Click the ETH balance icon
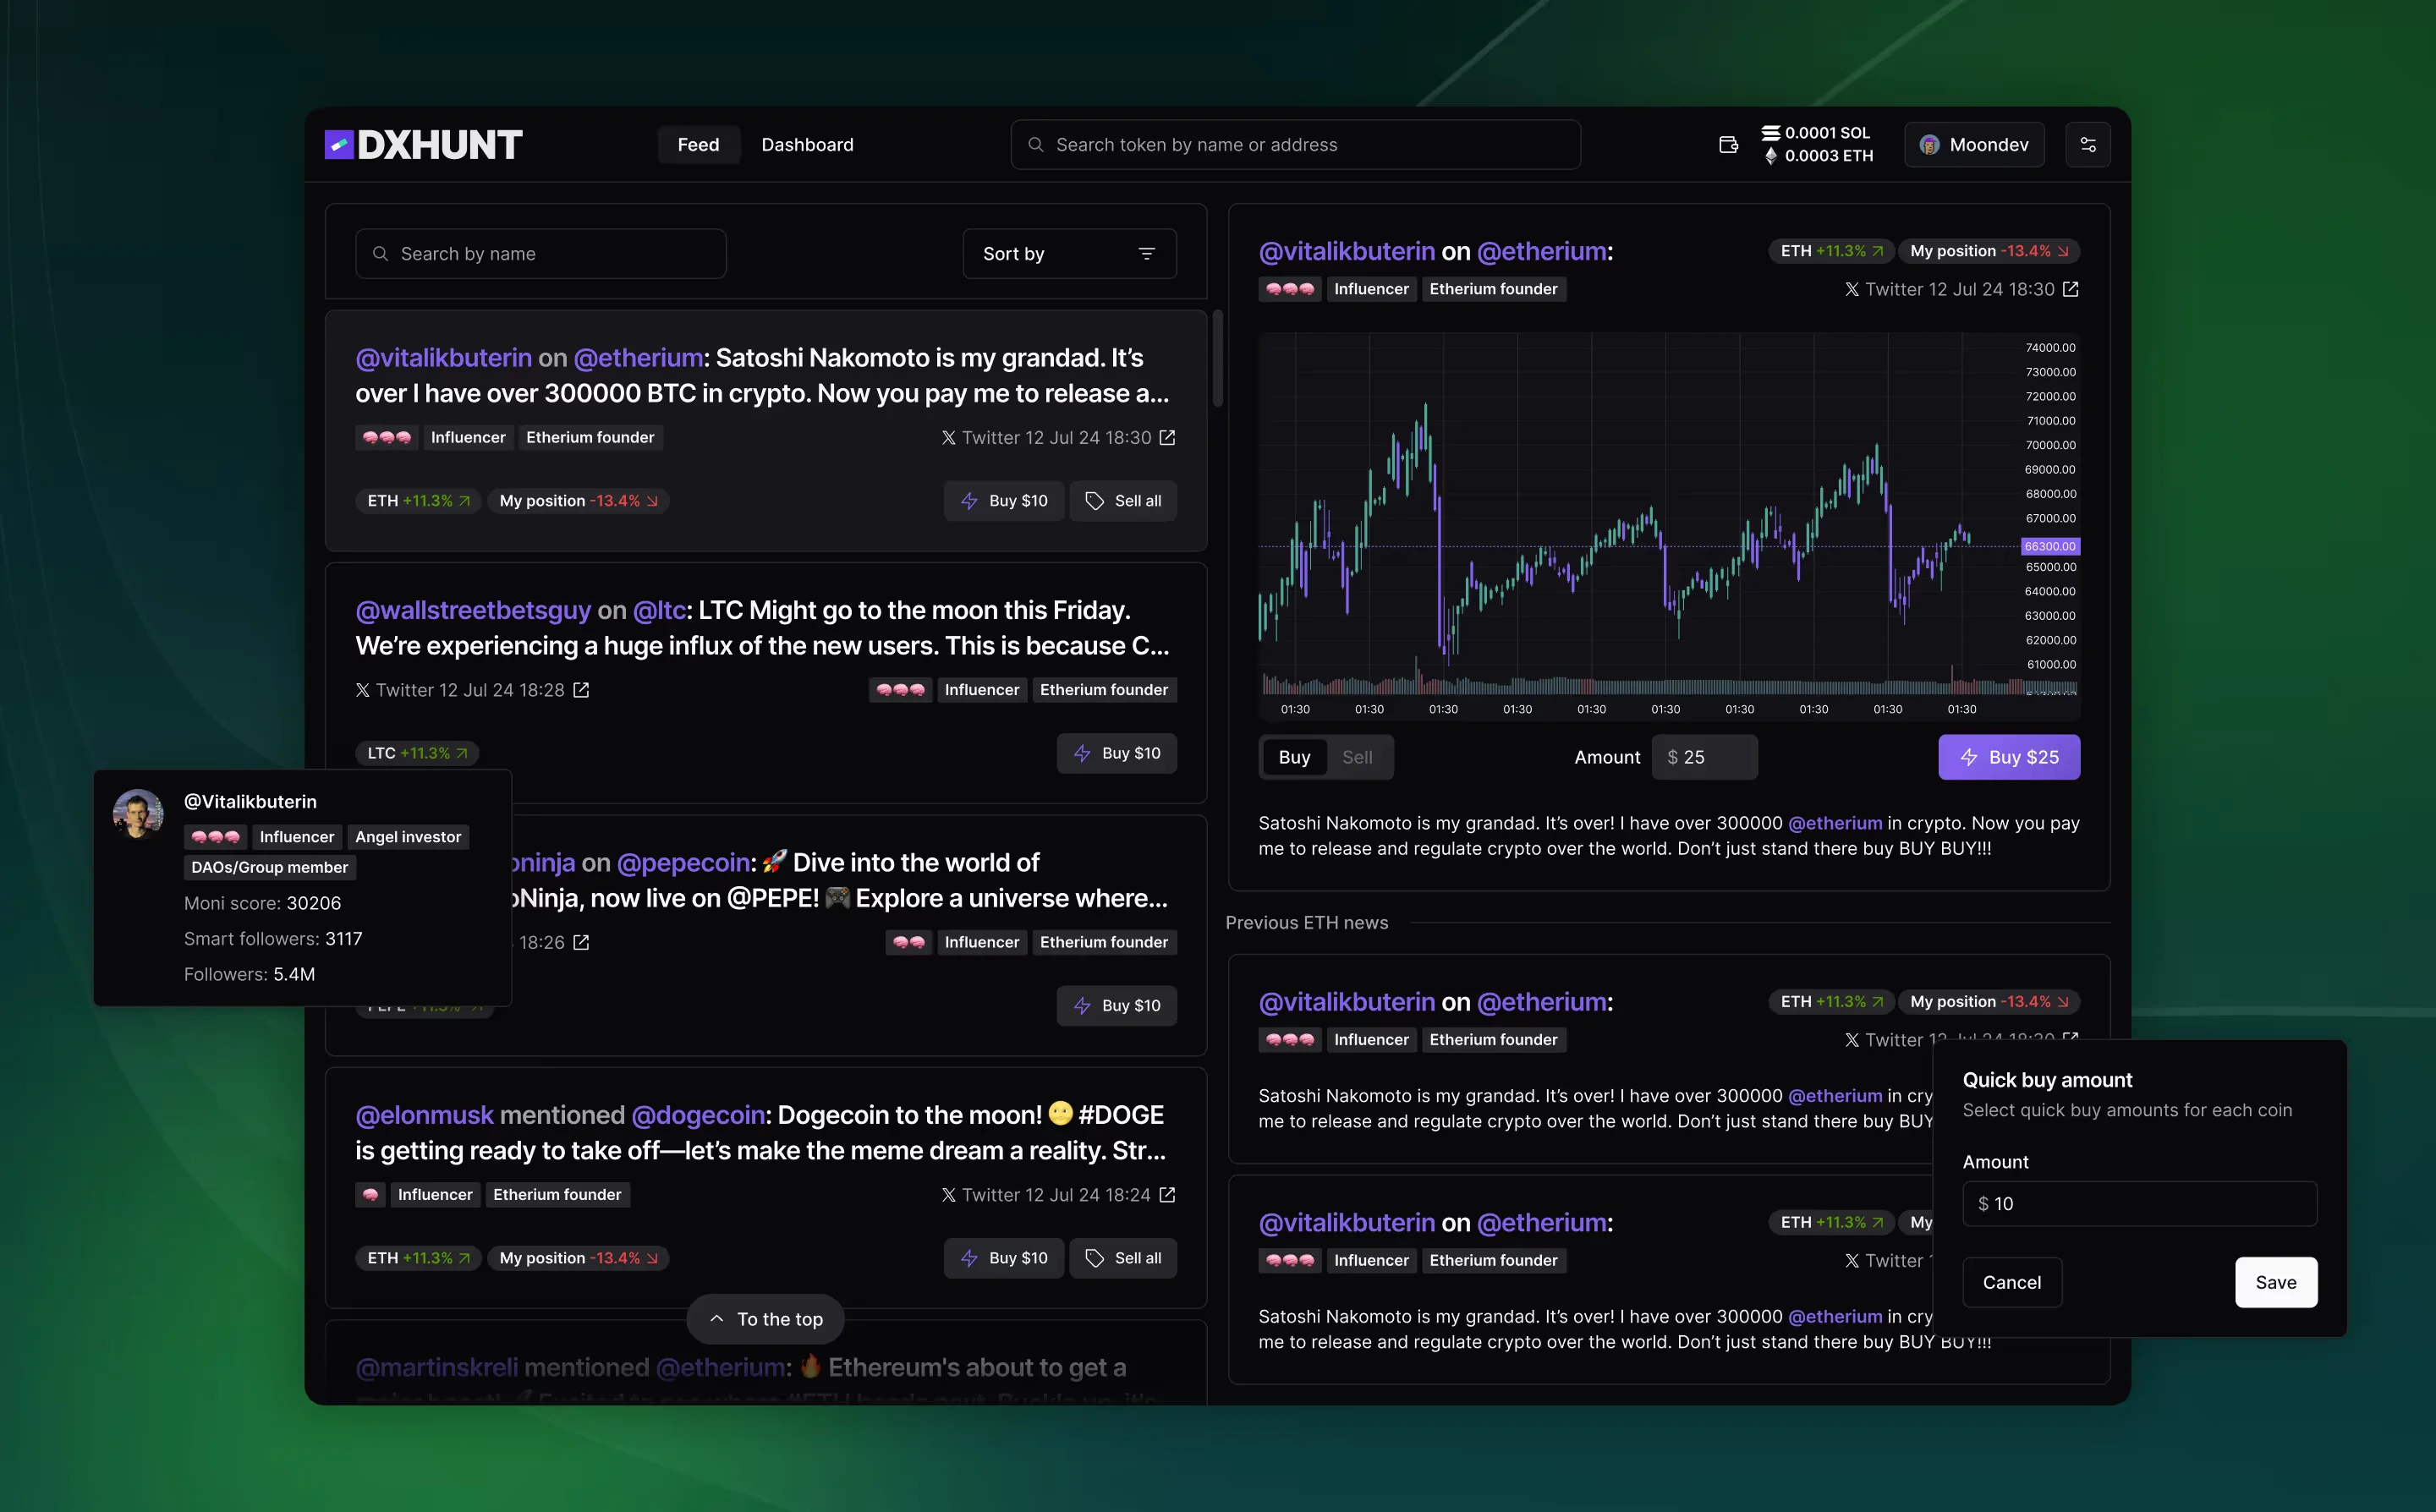The width and height of the screenshot is (2436, 1512). tap(1771, 156)
